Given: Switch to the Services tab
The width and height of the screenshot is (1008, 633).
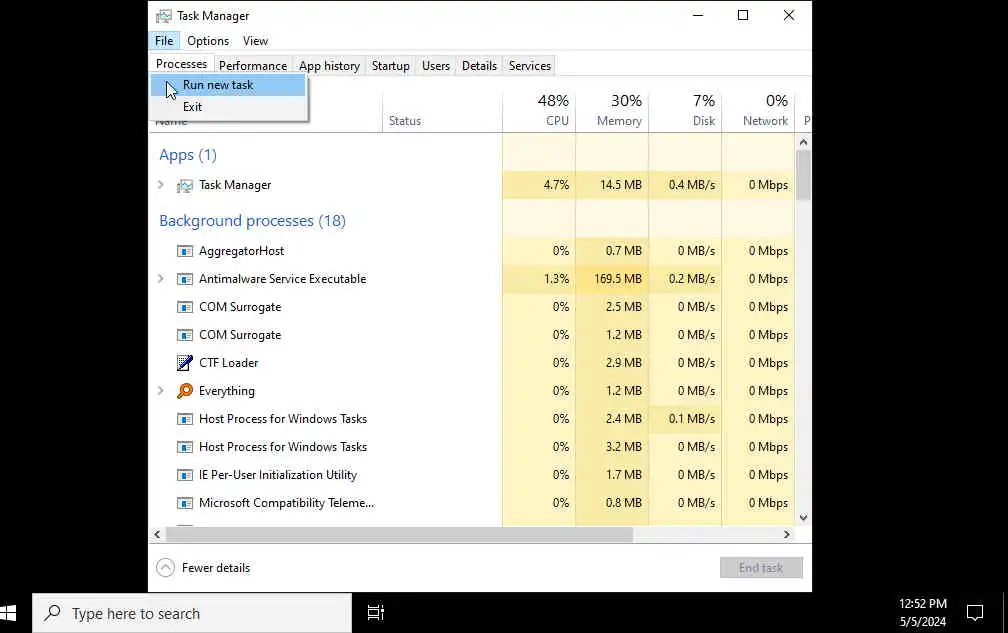Looking at the screenshot, I should click(530, 66).
